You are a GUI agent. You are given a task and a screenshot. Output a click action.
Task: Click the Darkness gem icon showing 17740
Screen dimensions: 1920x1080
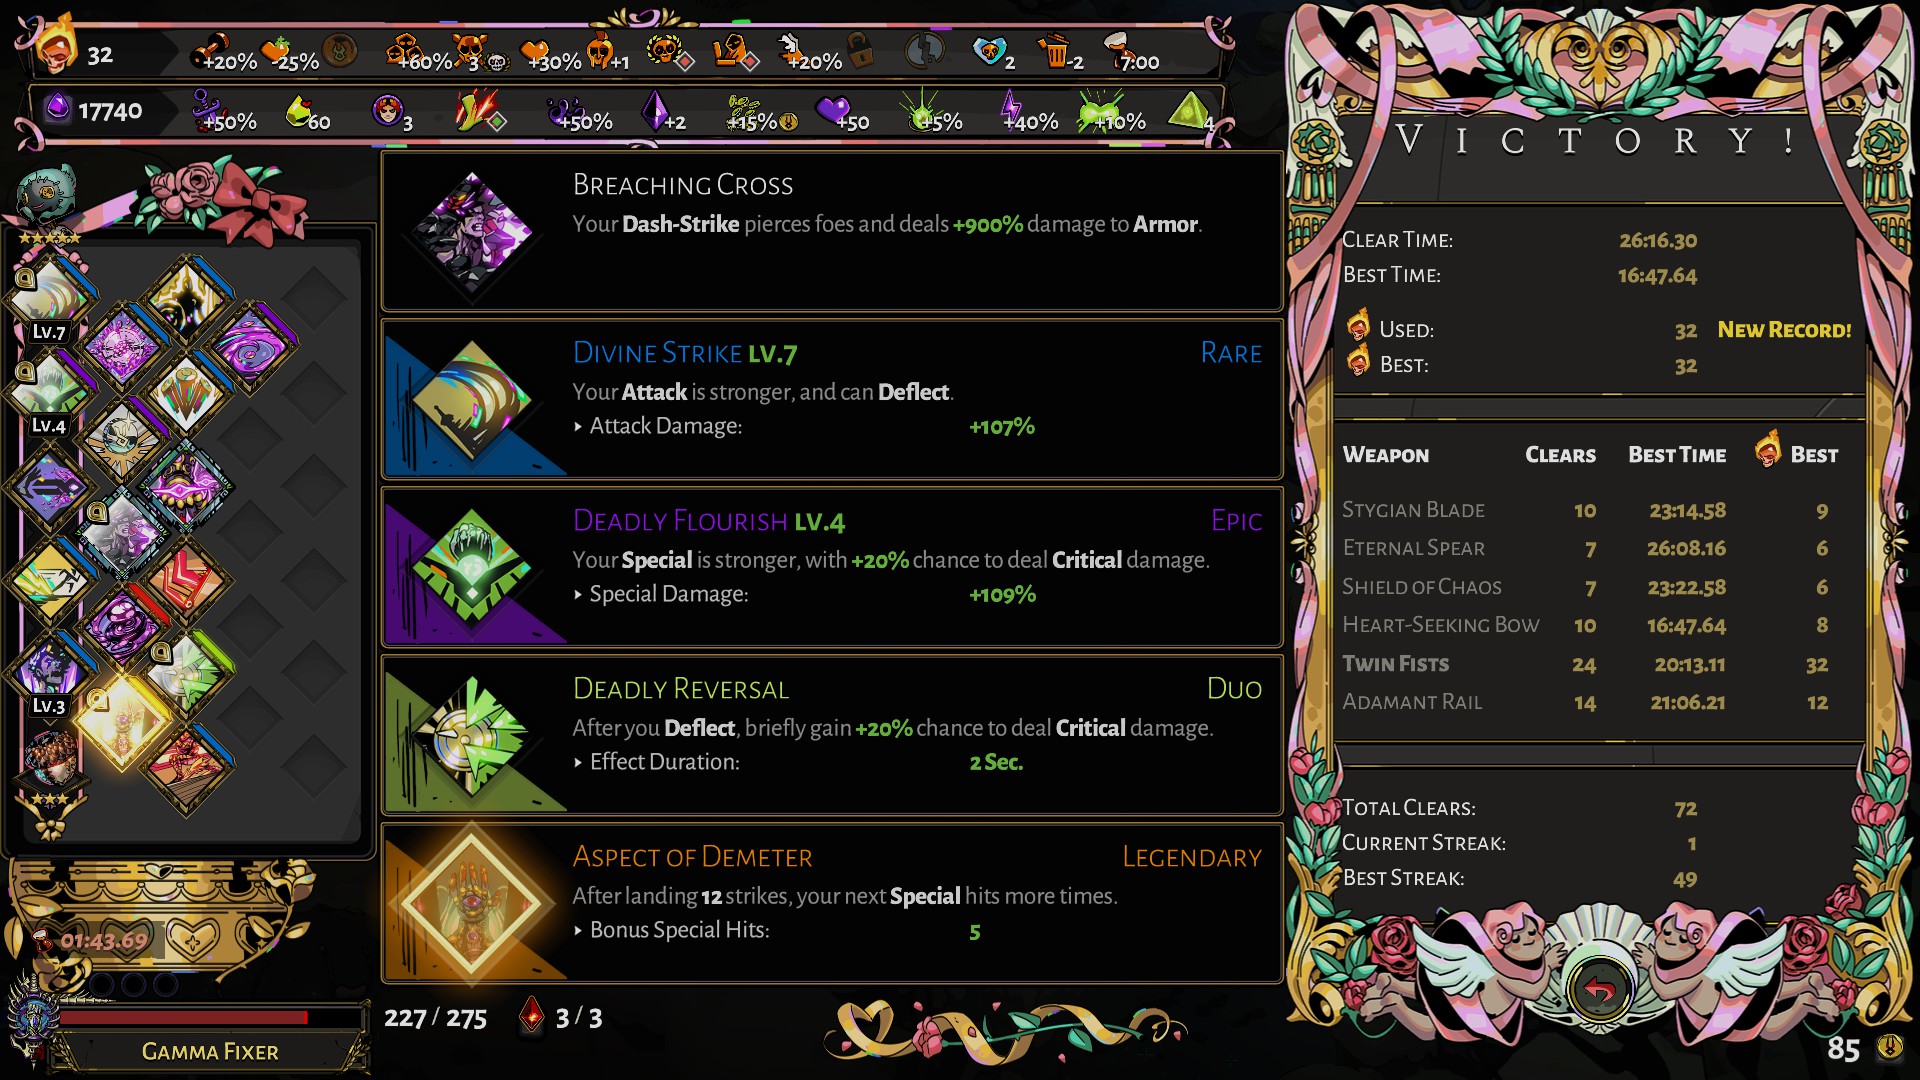tap(58, 107)
